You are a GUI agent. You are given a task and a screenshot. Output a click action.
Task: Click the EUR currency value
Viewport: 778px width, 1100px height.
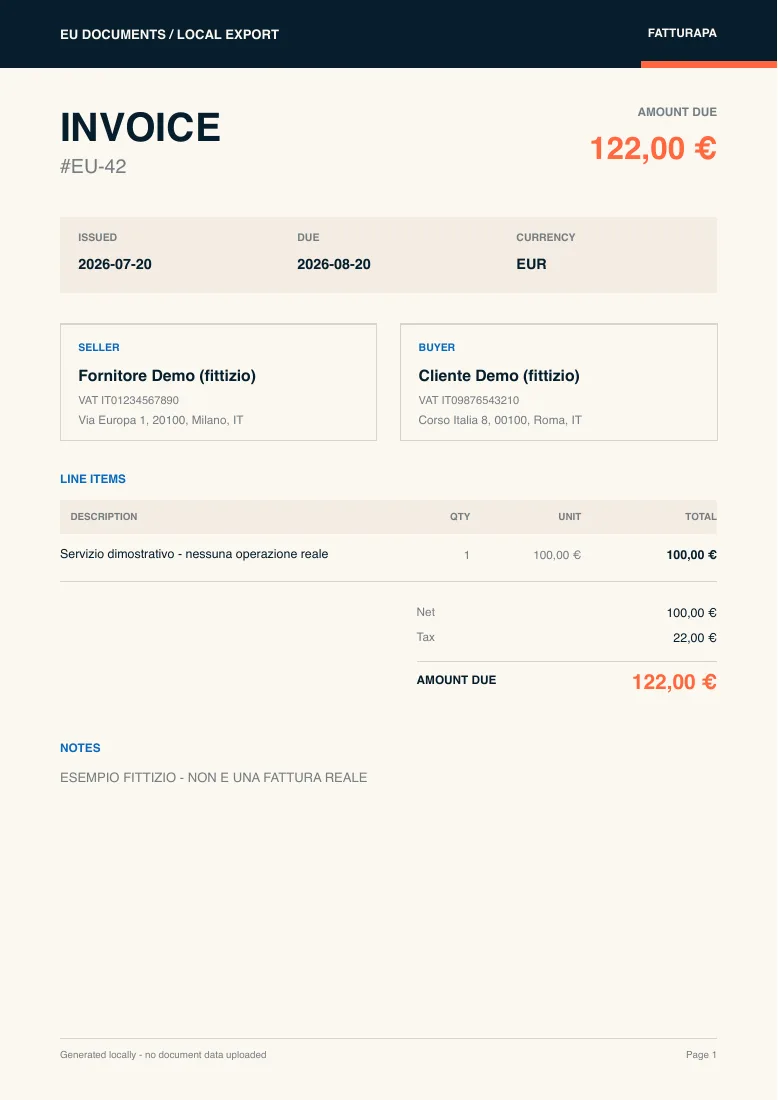tap(531, 264)
